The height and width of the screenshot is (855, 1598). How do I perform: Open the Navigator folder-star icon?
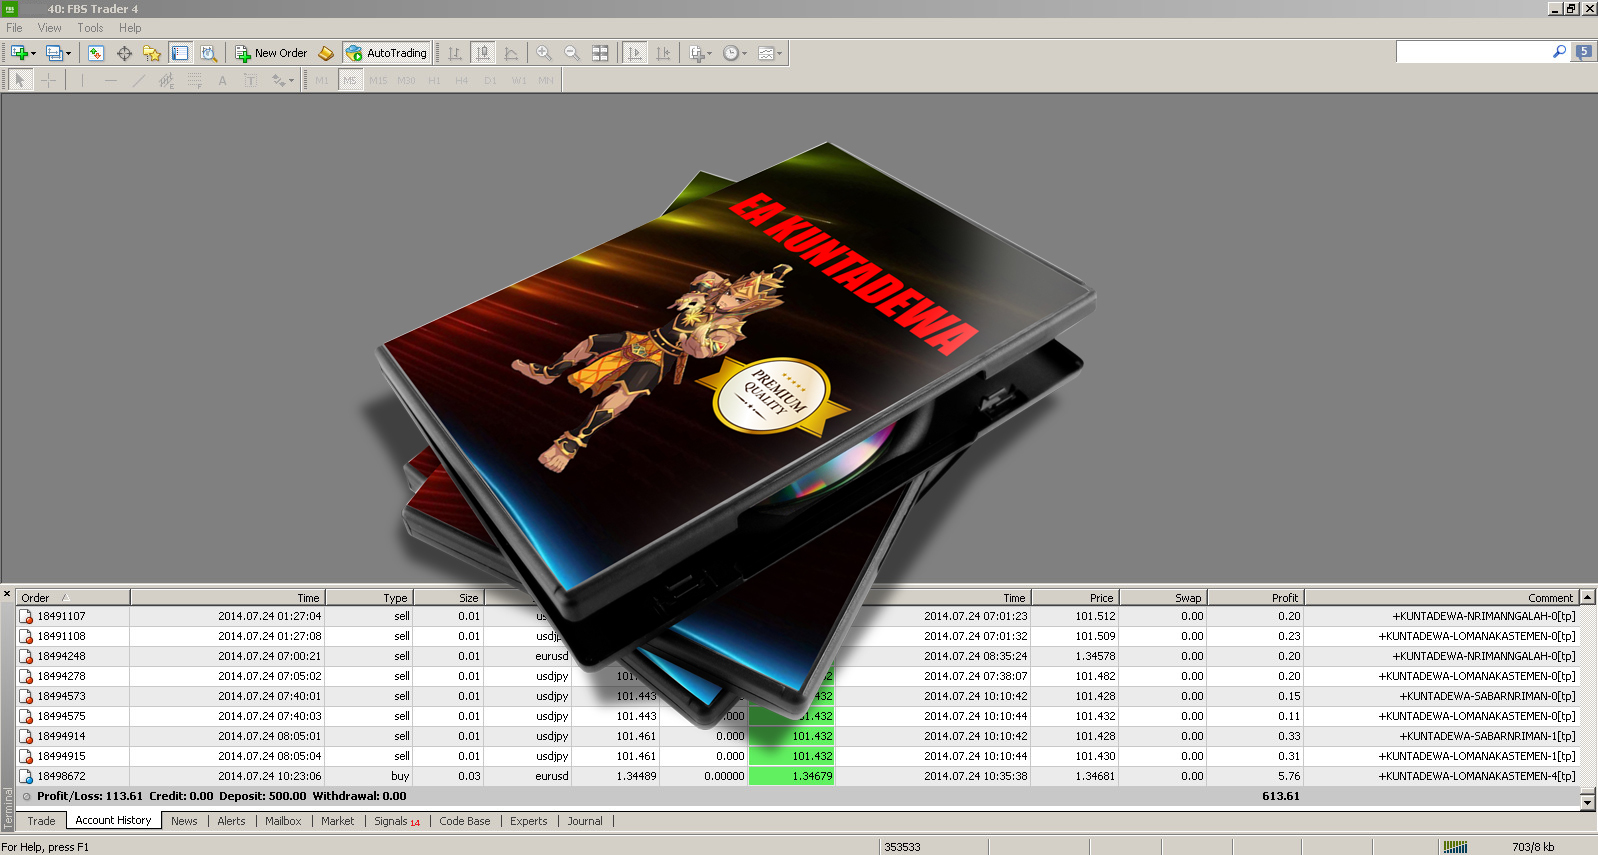pyautogui.click(x=152, y=53)
